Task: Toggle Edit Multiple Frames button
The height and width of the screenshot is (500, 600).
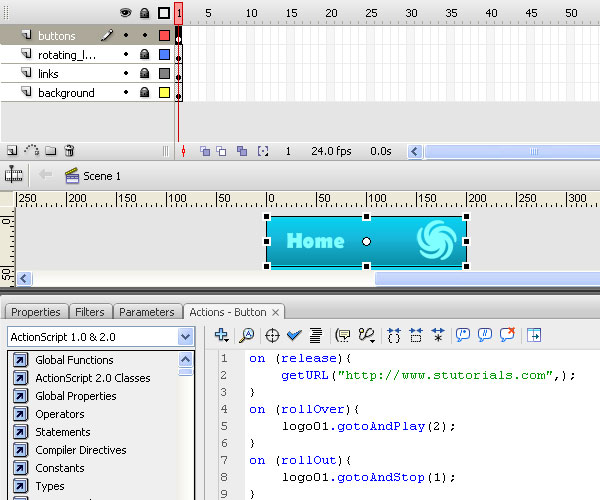Action: pyautogui.click(x=242, y=151)
